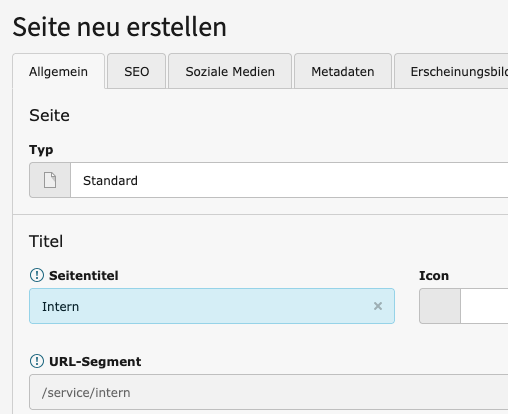The image size is (508, 414).
Task: Open the Icon selection dropdown
Action: tap(484, 306)
